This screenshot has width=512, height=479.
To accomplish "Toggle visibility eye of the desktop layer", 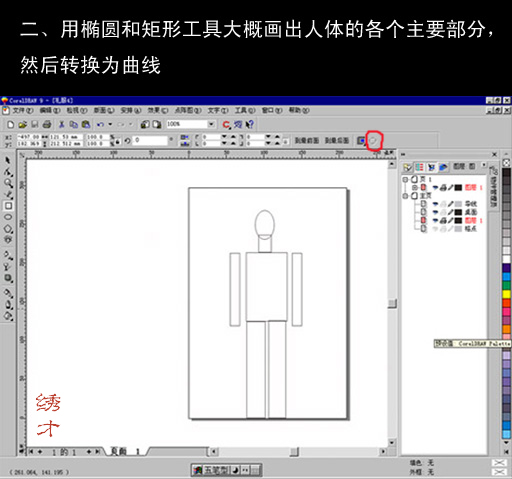I will pos(435,212).
